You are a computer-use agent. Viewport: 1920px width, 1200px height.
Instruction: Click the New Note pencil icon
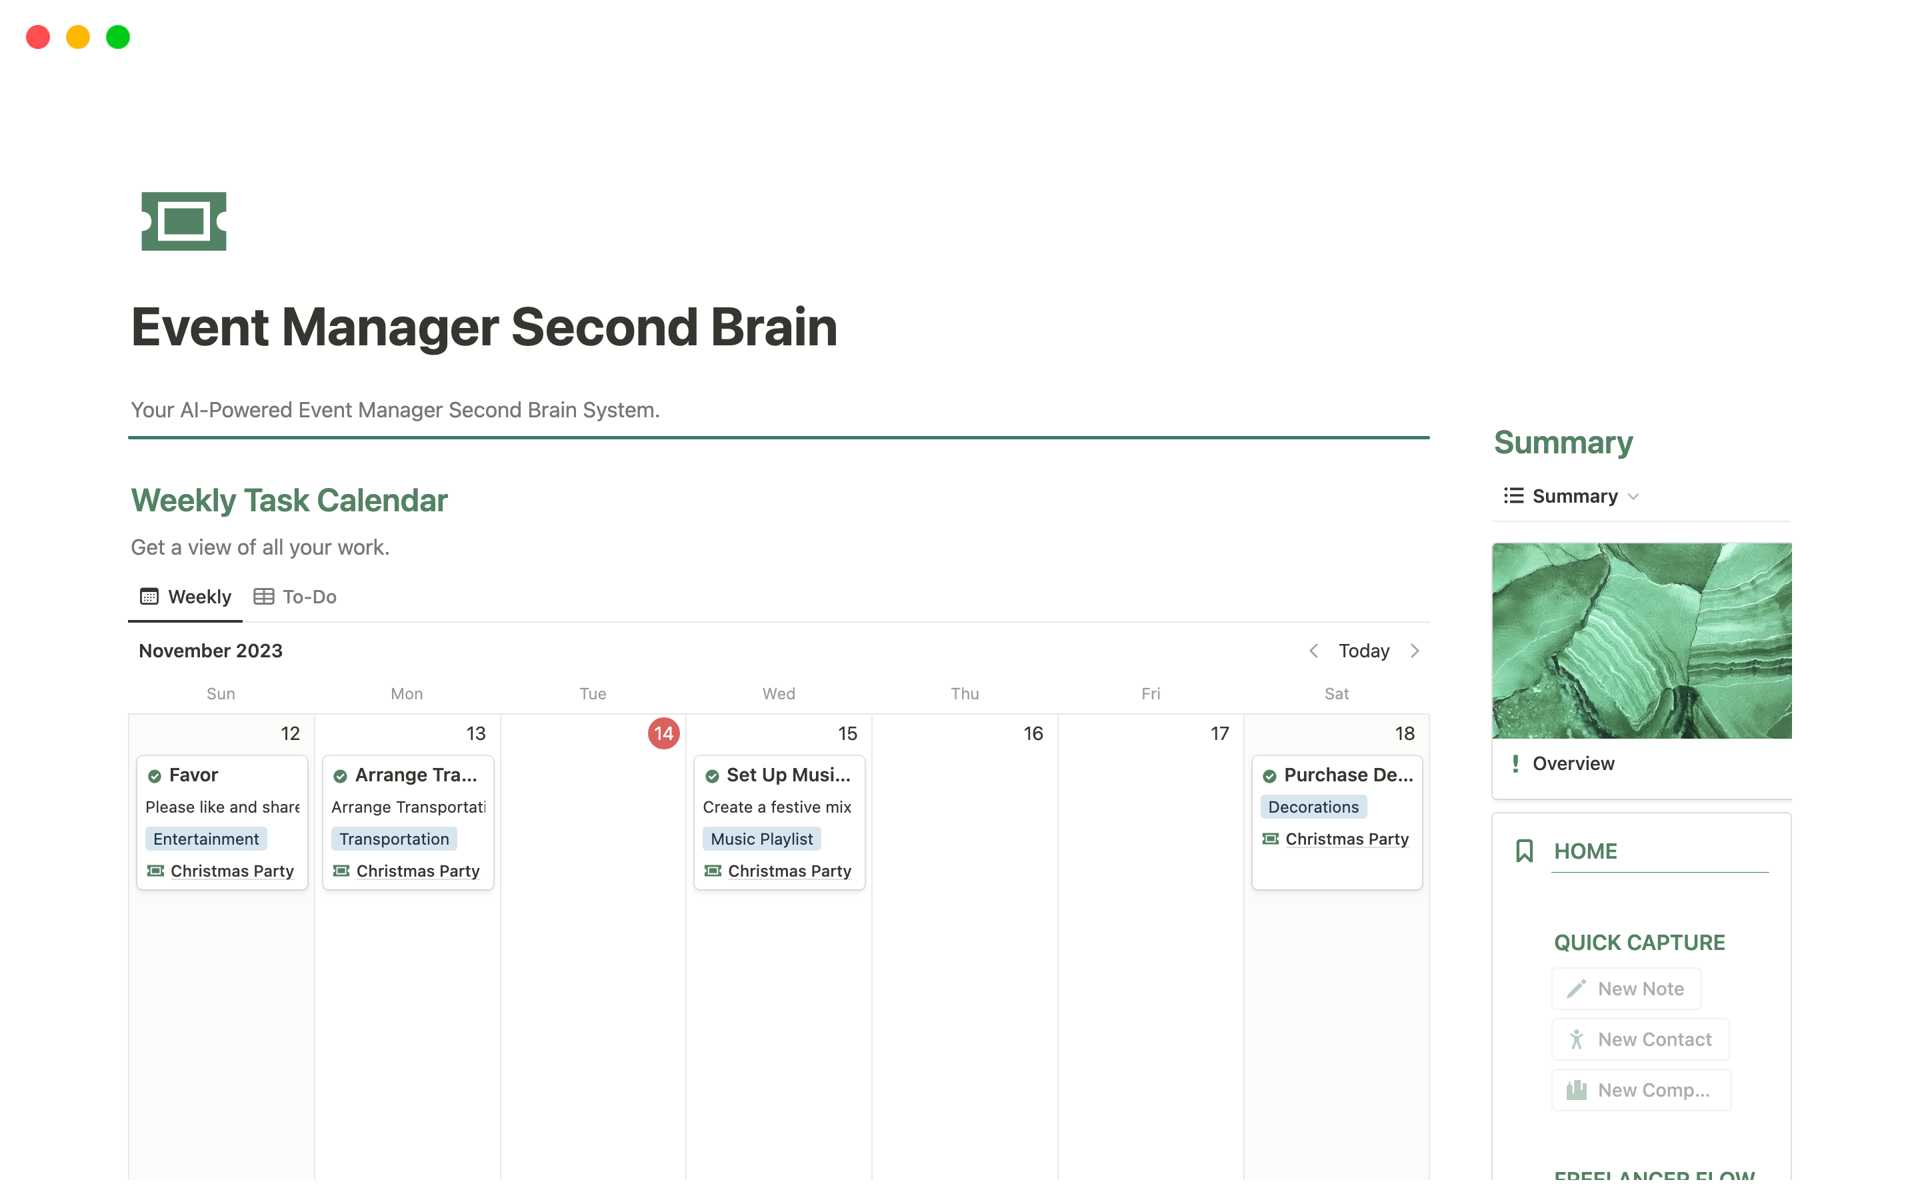point(1576,987)
